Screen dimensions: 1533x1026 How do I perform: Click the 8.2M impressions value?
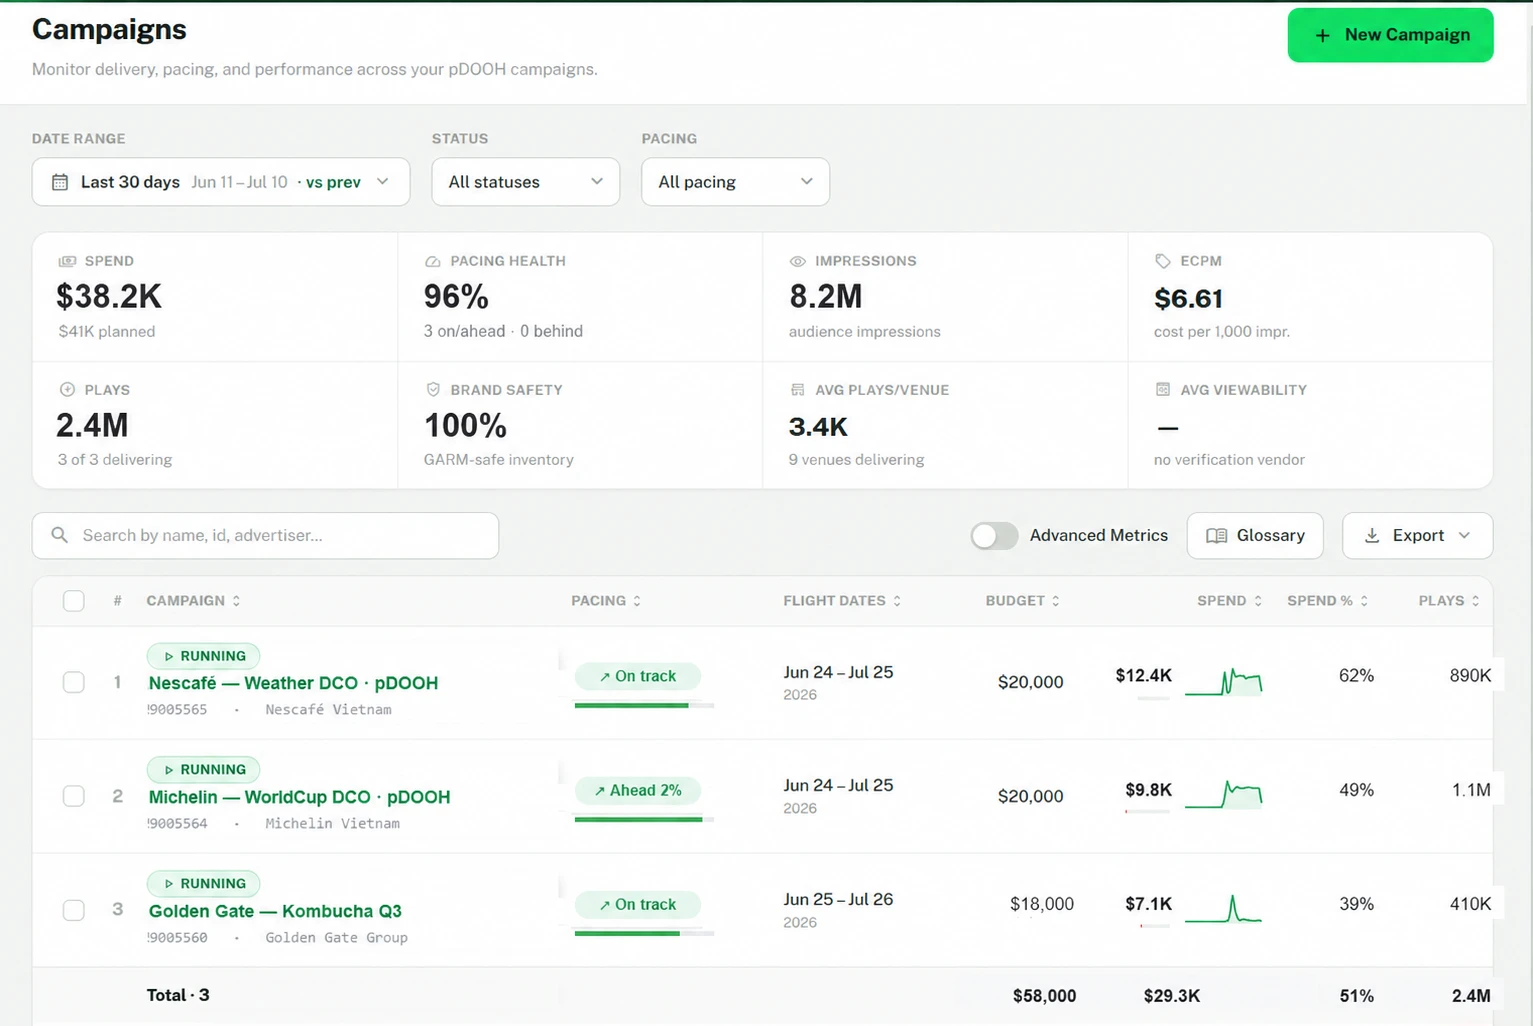coord(825,297)
